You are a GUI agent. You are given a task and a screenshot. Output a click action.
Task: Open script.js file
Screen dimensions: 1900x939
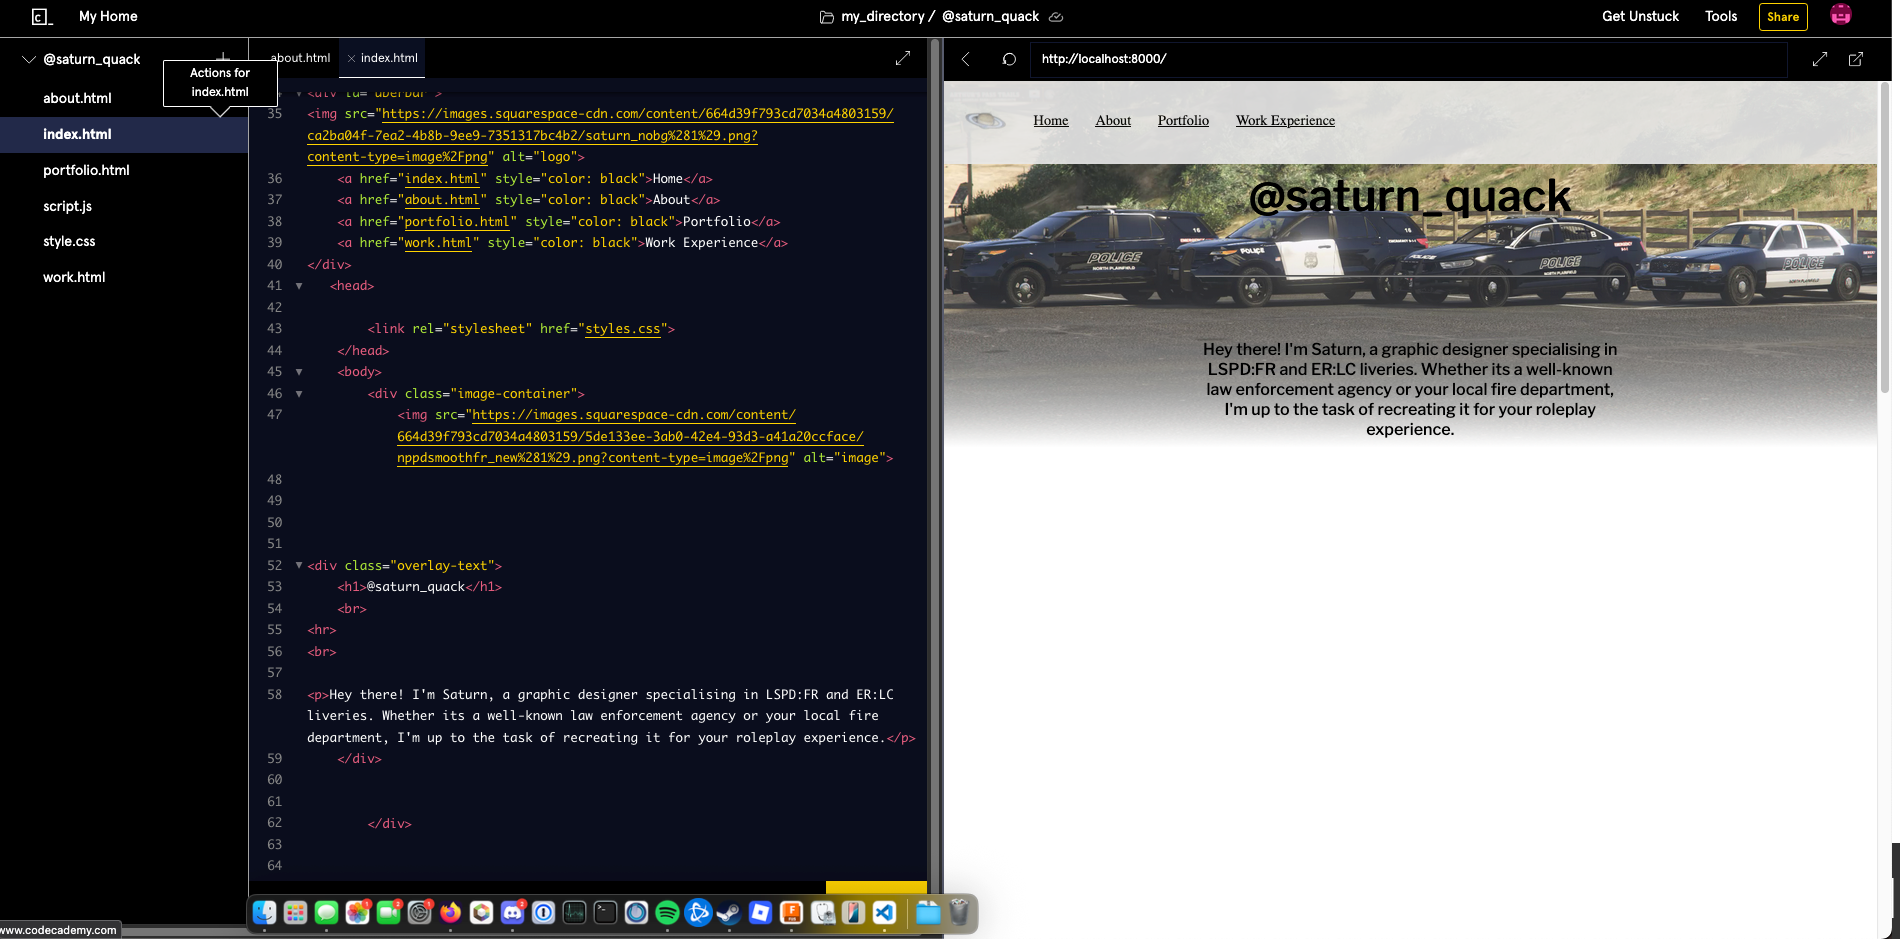(x=67, y=206)
